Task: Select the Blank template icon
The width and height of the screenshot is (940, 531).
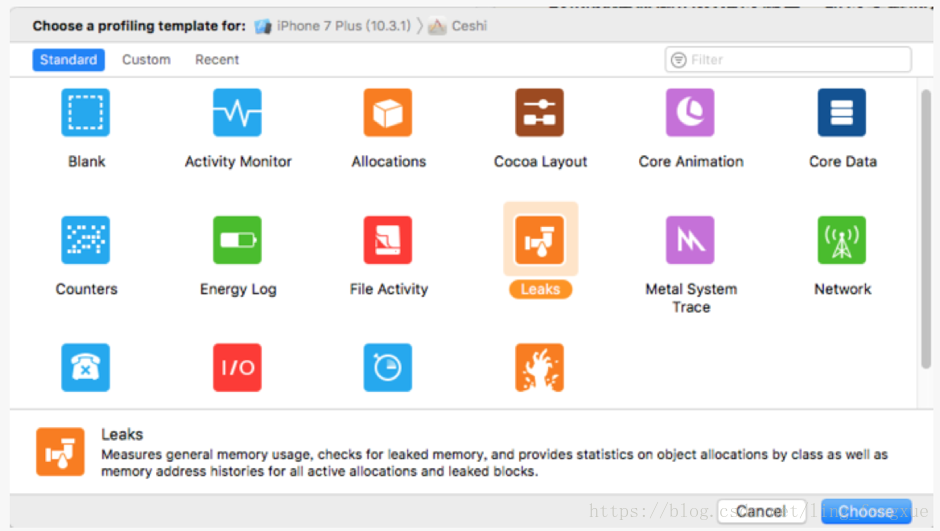Action: (86, 113)
